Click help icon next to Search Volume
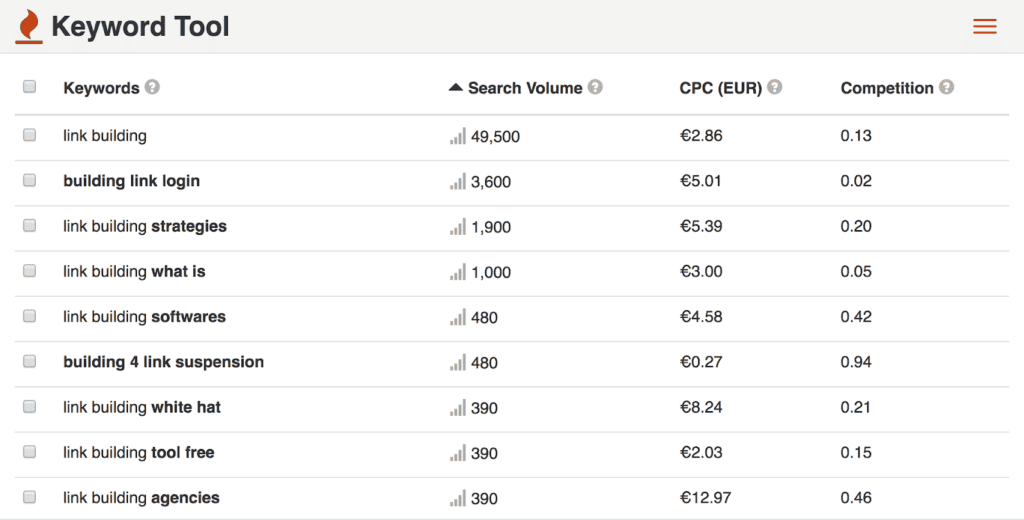Image resolution: width=1024 pixels, height=520 pixels. tap(595, 87)
